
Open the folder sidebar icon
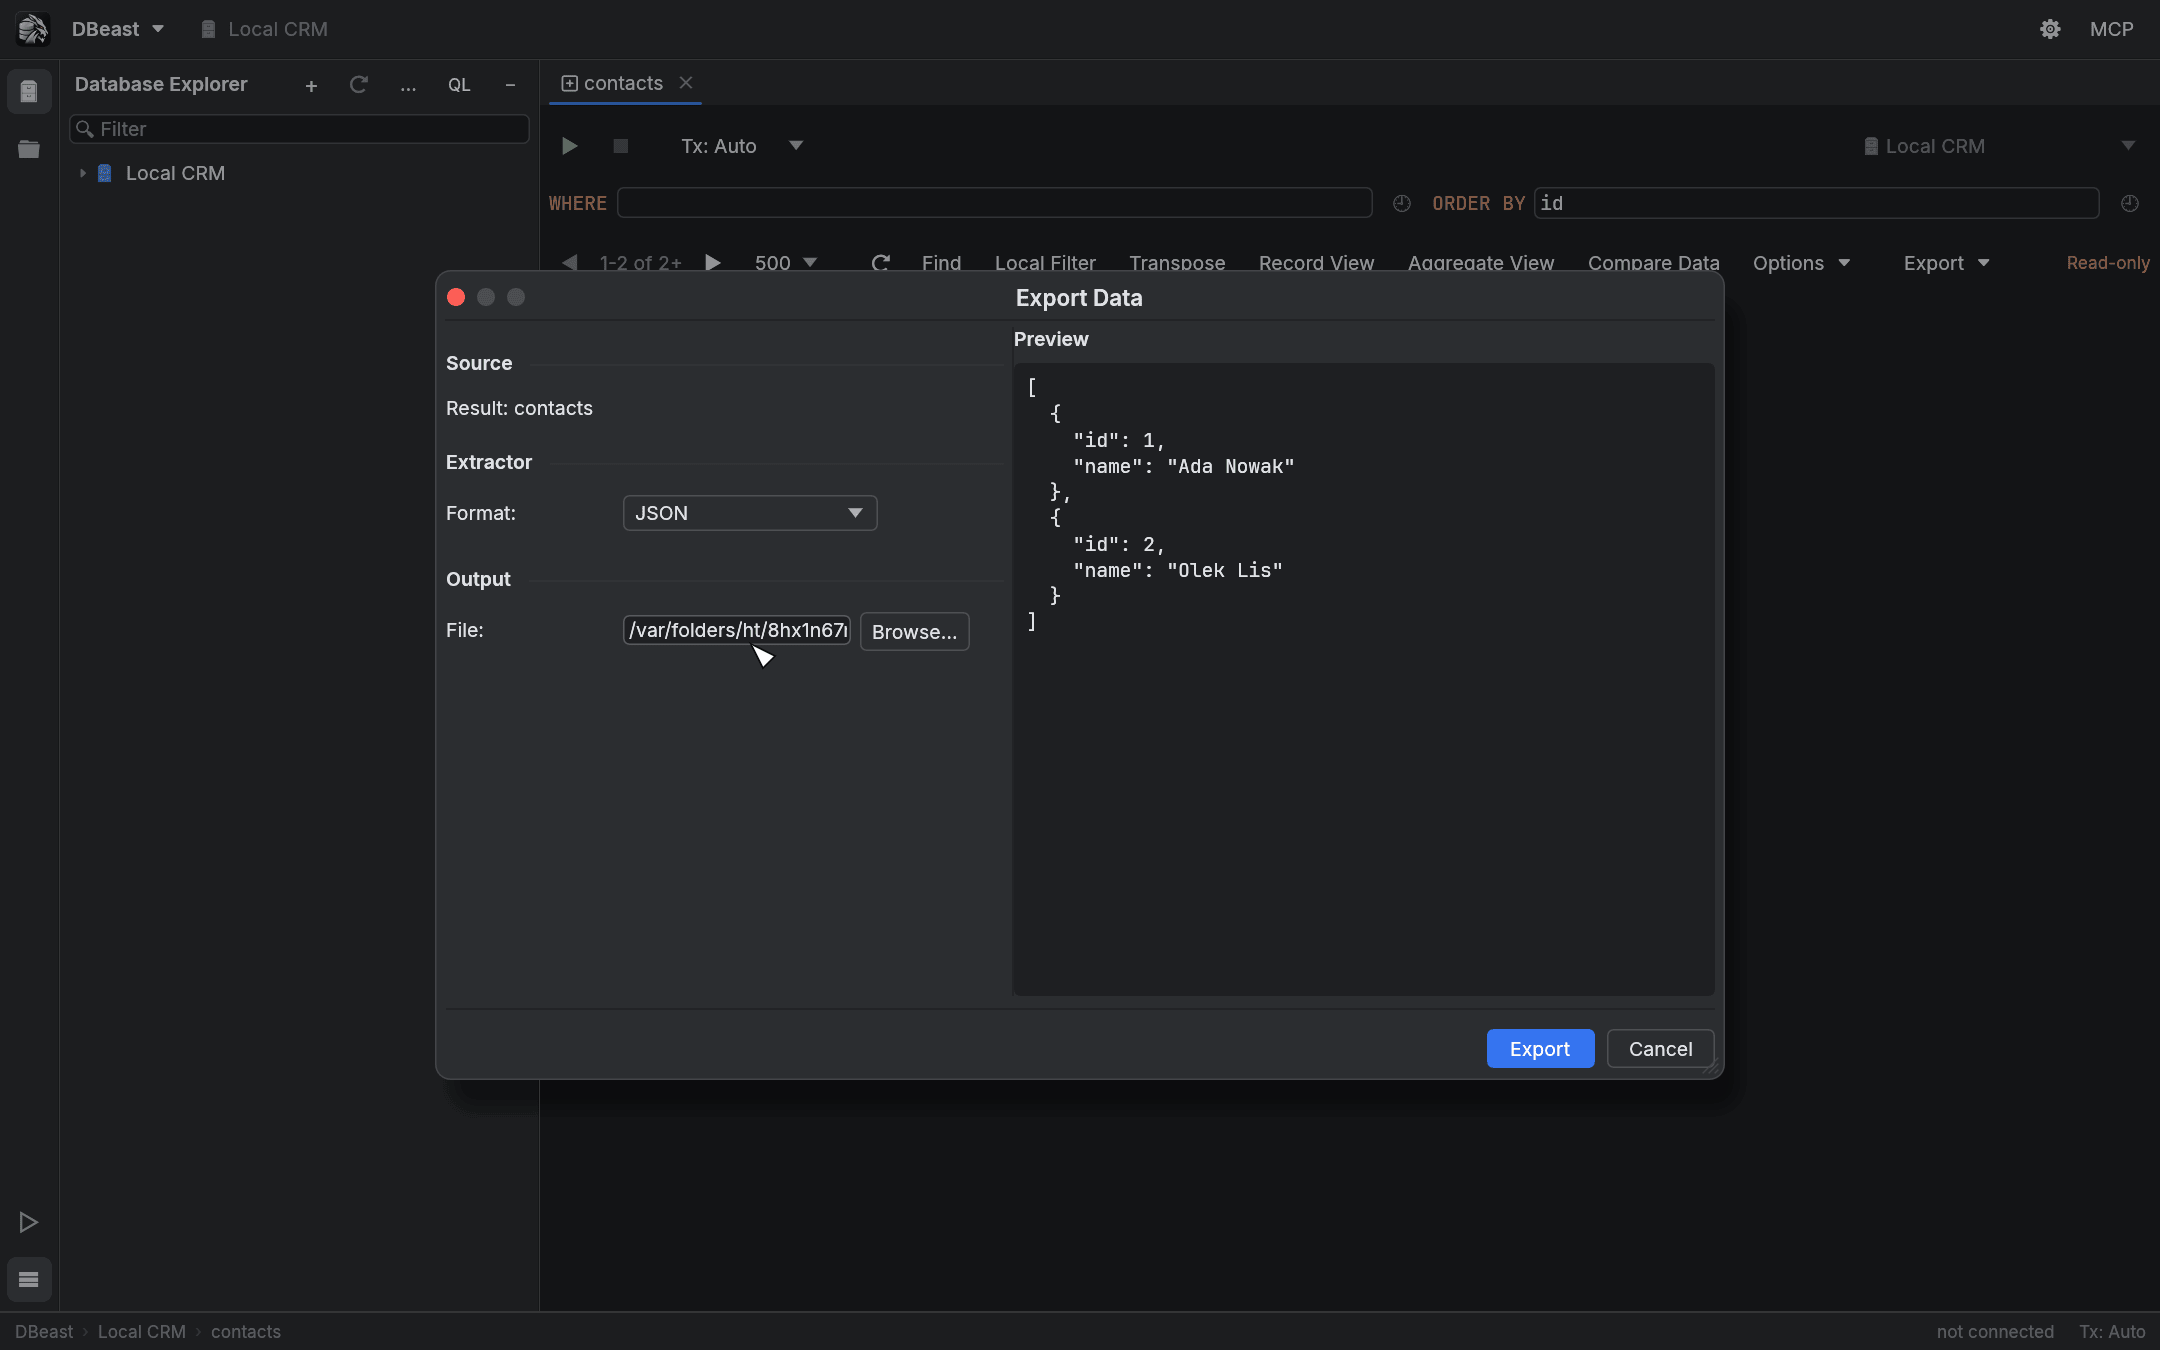(29, 149)
